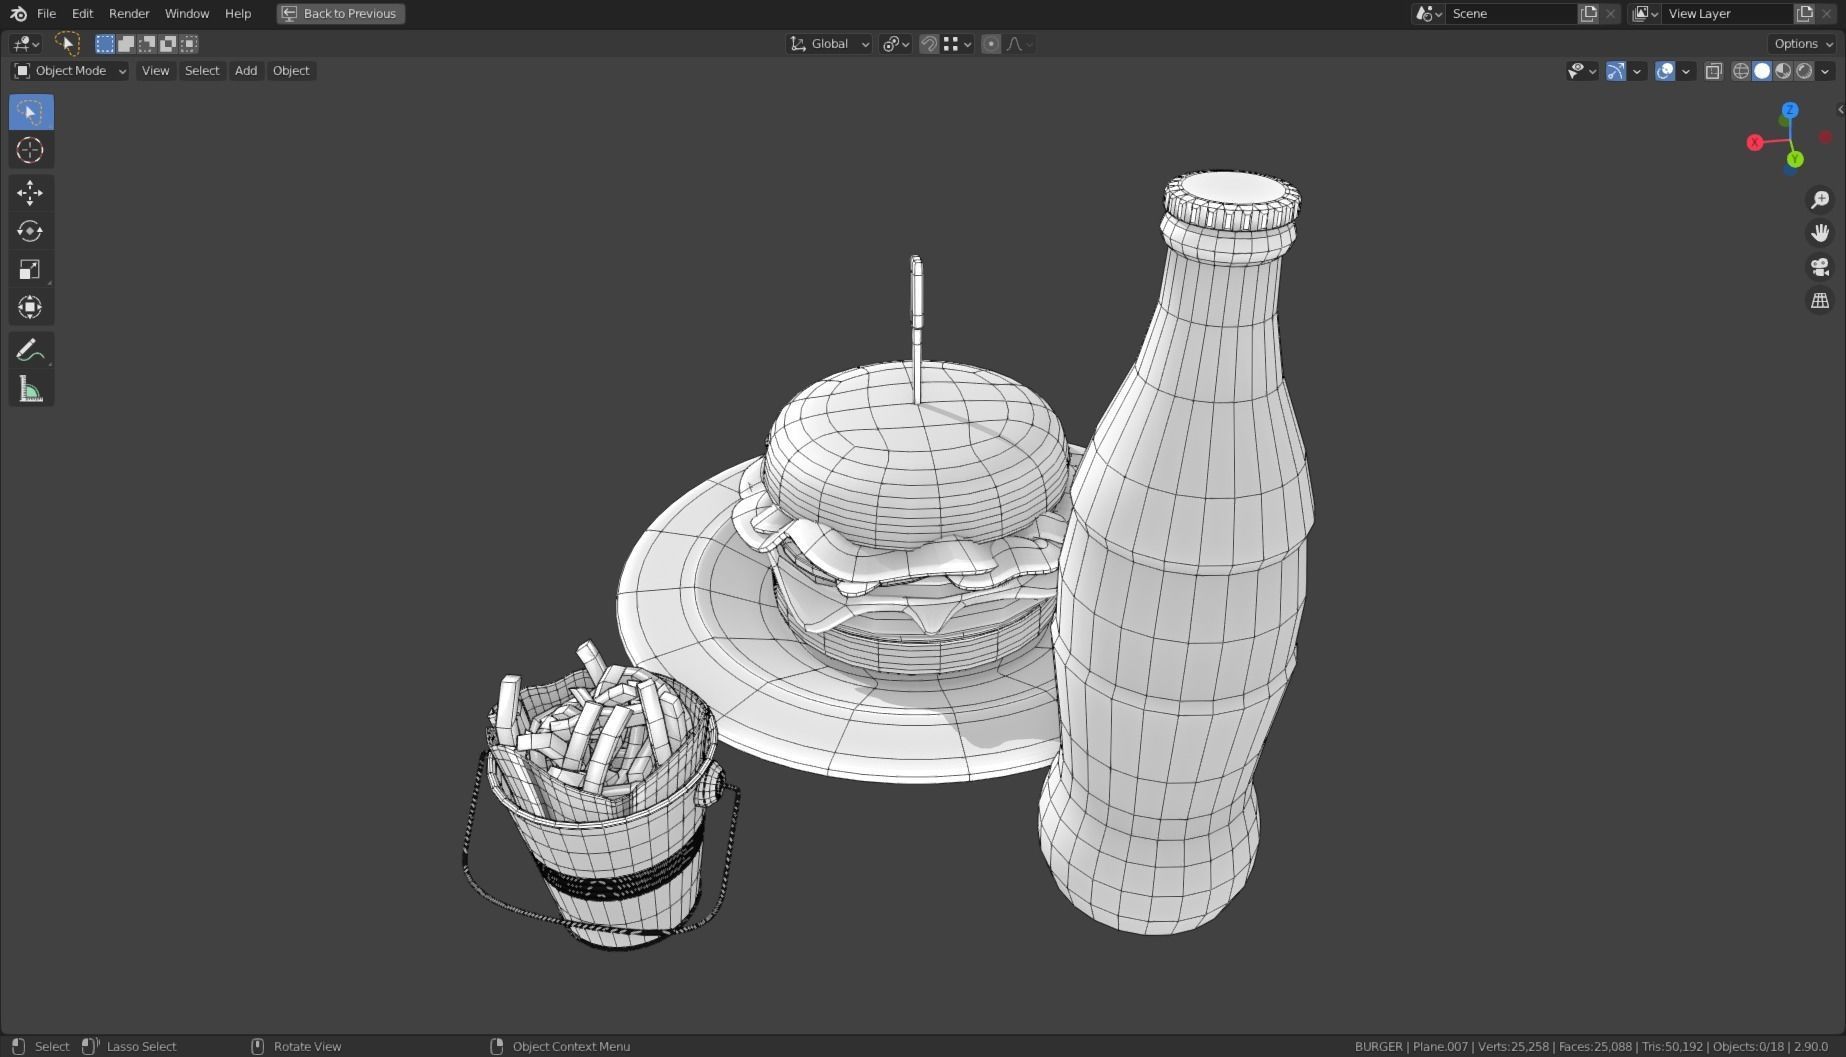Browse scenes via Scene icon dropdown

click(1428, 13)
